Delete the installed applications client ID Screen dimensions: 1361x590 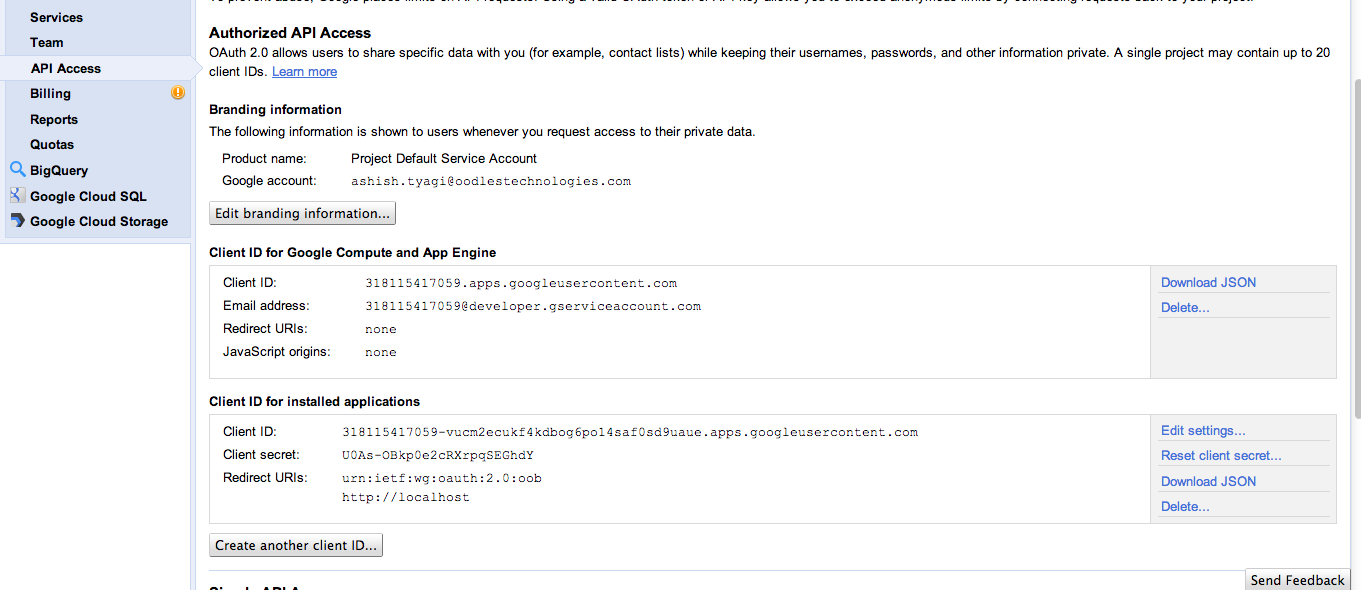point(1185,506)
